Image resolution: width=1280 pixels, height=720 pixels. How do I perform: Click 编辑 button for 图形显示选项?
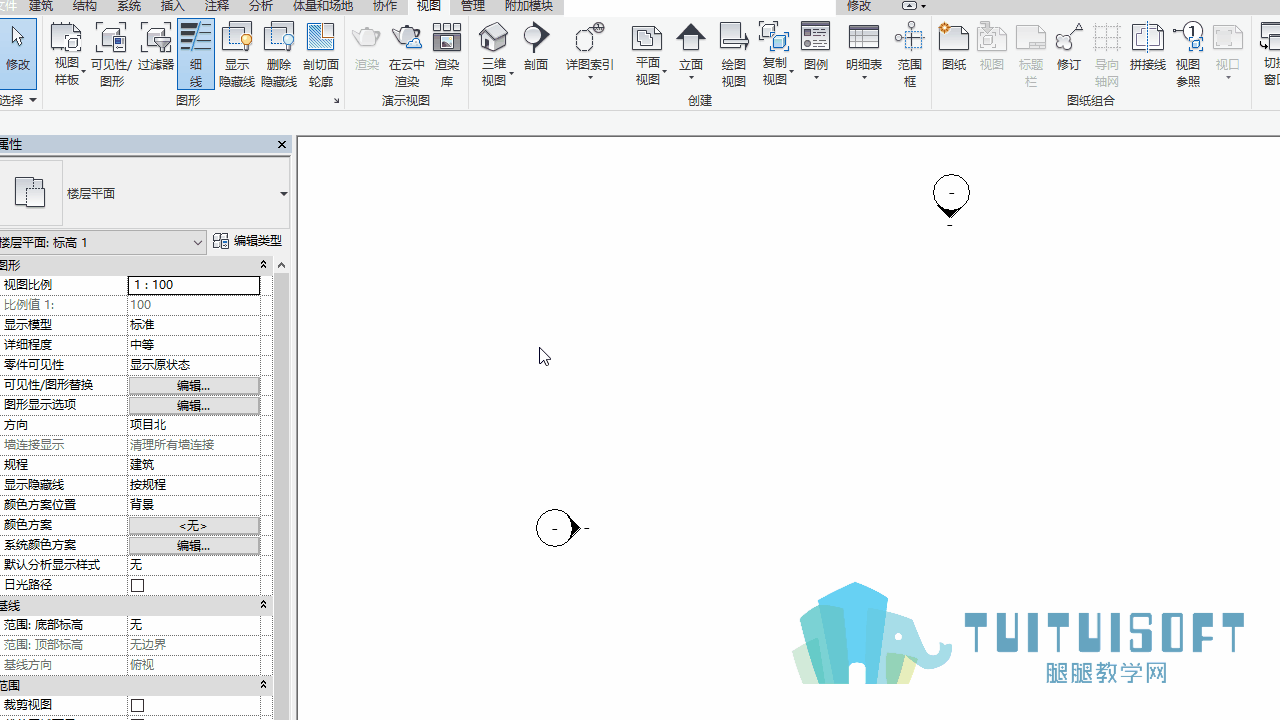[194, 405]
